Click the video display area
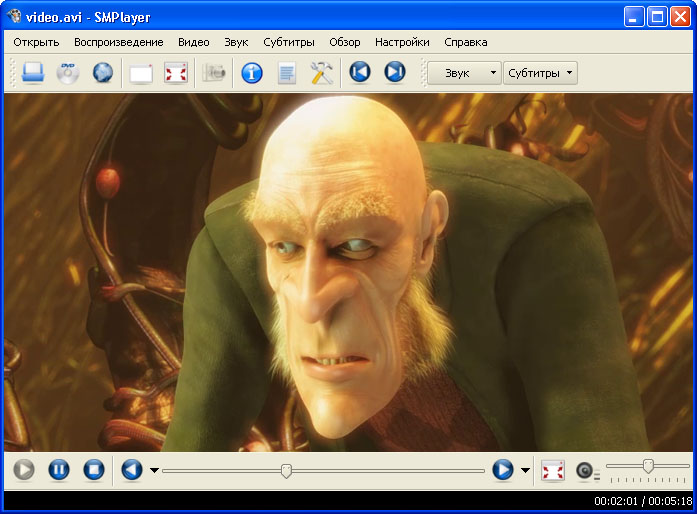This screenshot has width=697, height=514. pos(348,273)
